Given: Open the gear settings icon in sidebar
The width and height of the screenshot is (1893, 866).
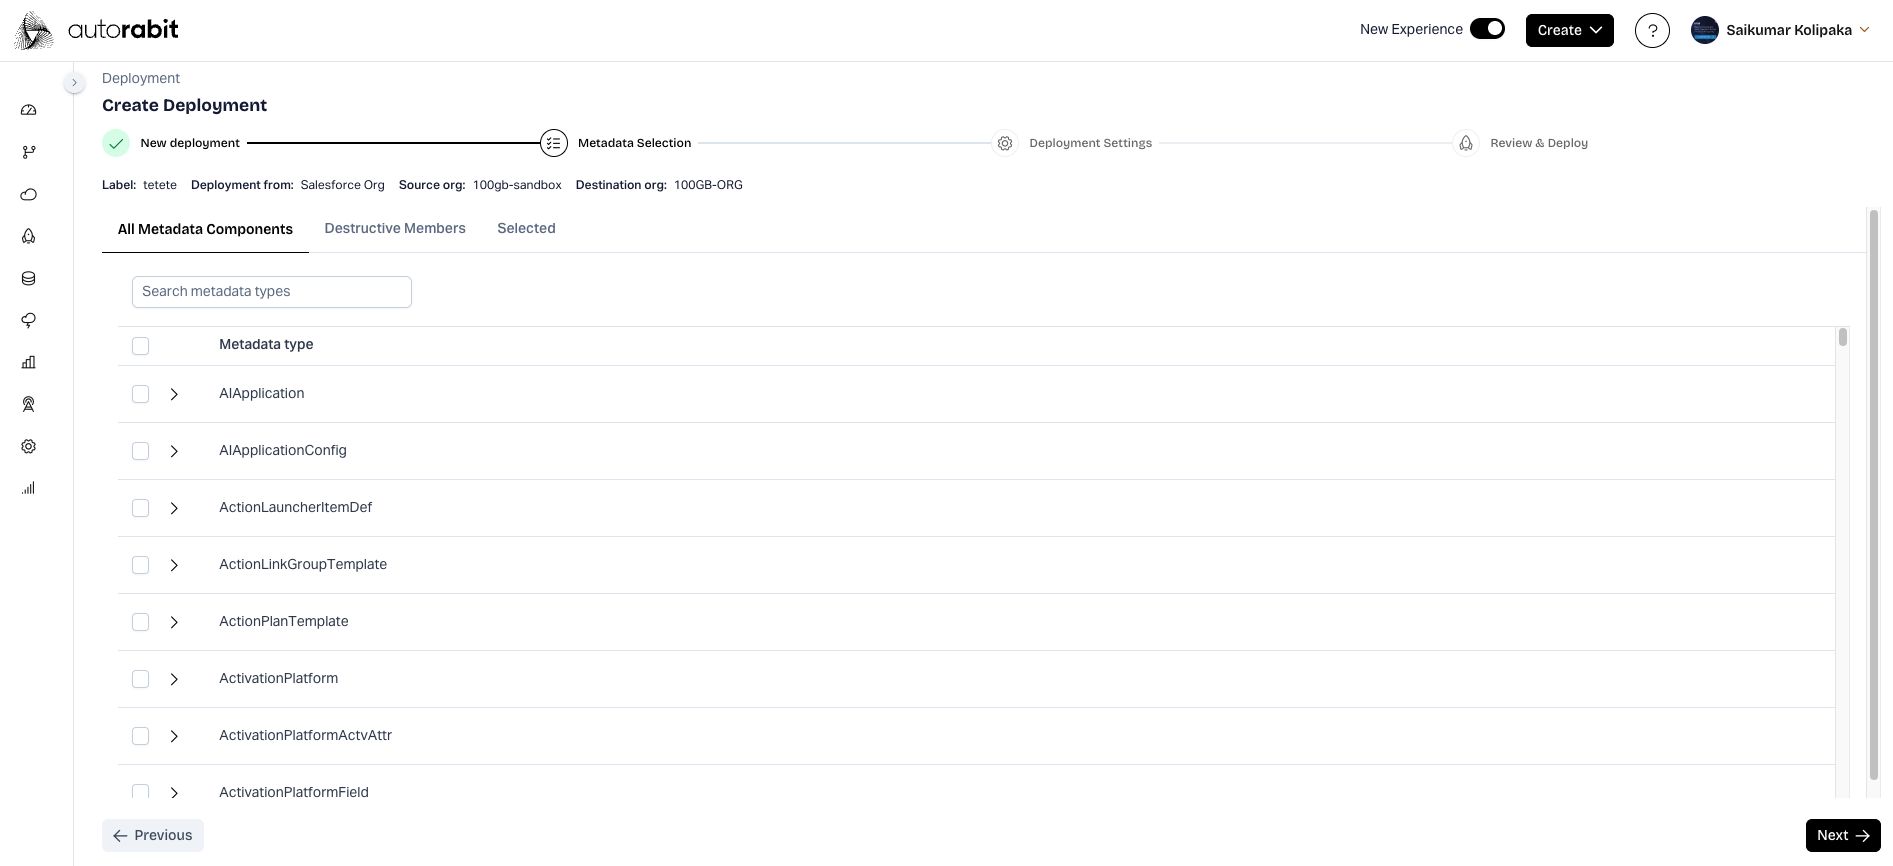Looking at the screenshot, I should point(29,446).
